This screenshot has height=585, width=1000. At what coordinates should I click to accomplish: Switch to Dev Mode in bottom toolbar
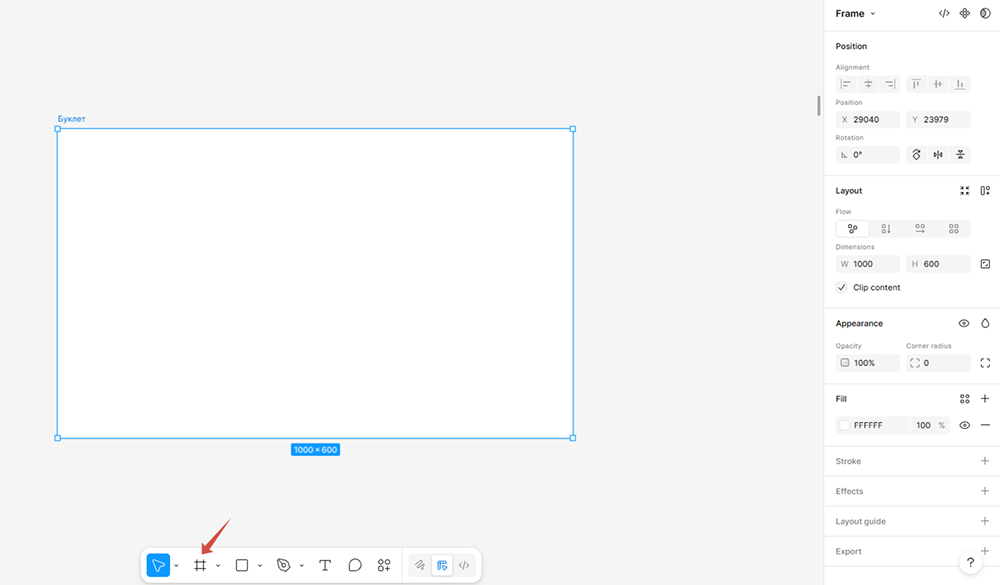pos(464,565)
